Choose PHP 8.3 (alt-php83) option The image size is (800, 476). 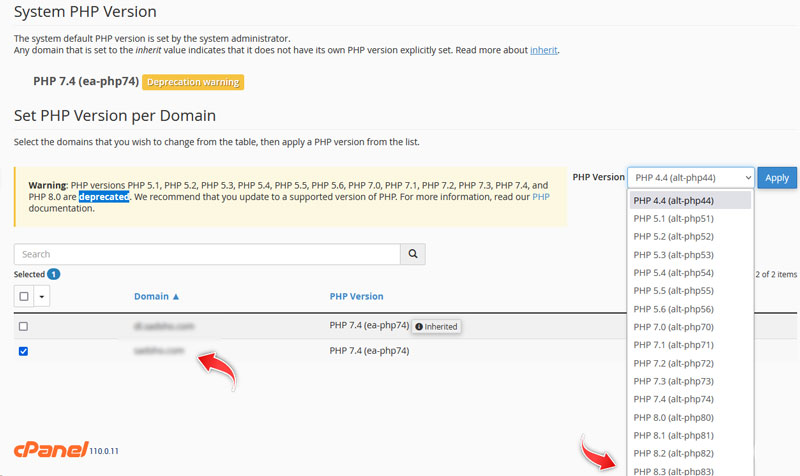pos(690,470)
